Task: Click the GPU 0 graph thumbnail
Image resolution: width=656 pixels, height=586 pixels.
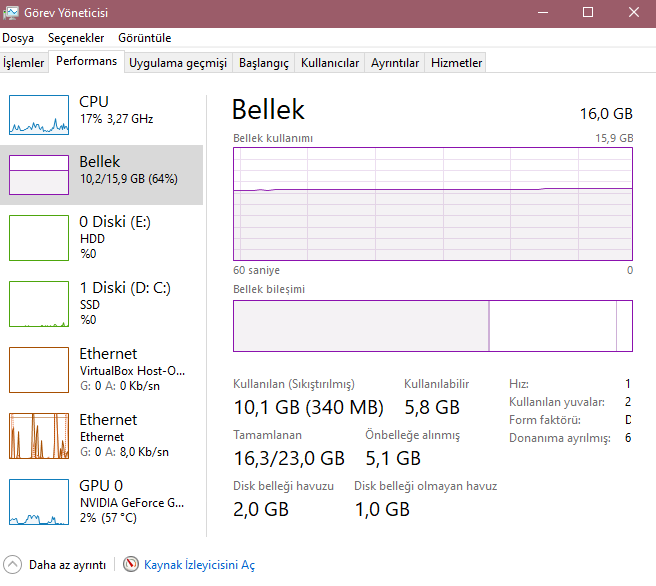Action: [x=39, y=502]
